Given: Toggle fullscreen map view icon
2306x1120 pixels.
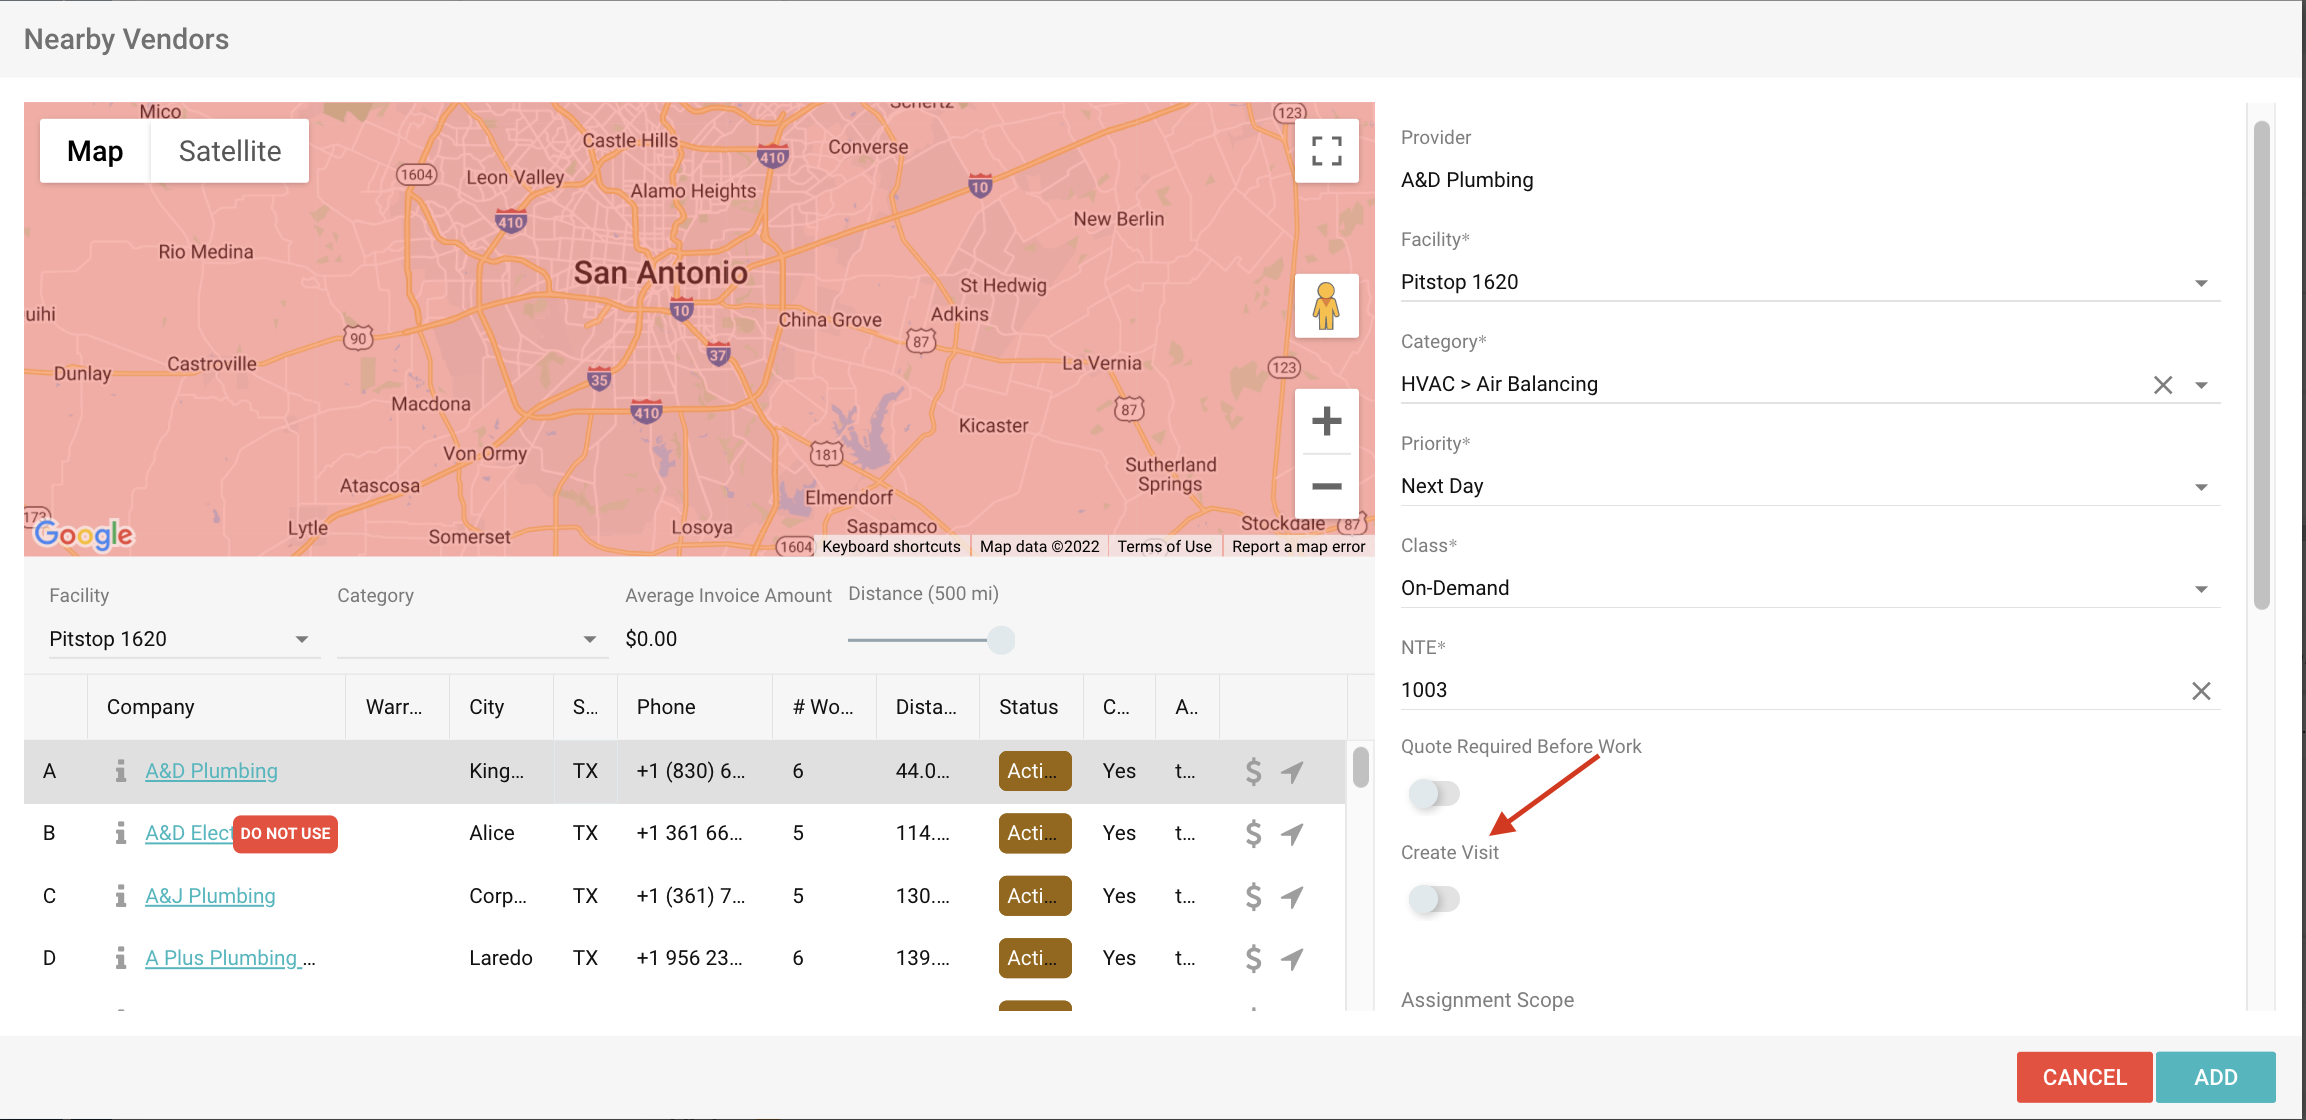Looking at the screenshot, I should coord(1326,151).
